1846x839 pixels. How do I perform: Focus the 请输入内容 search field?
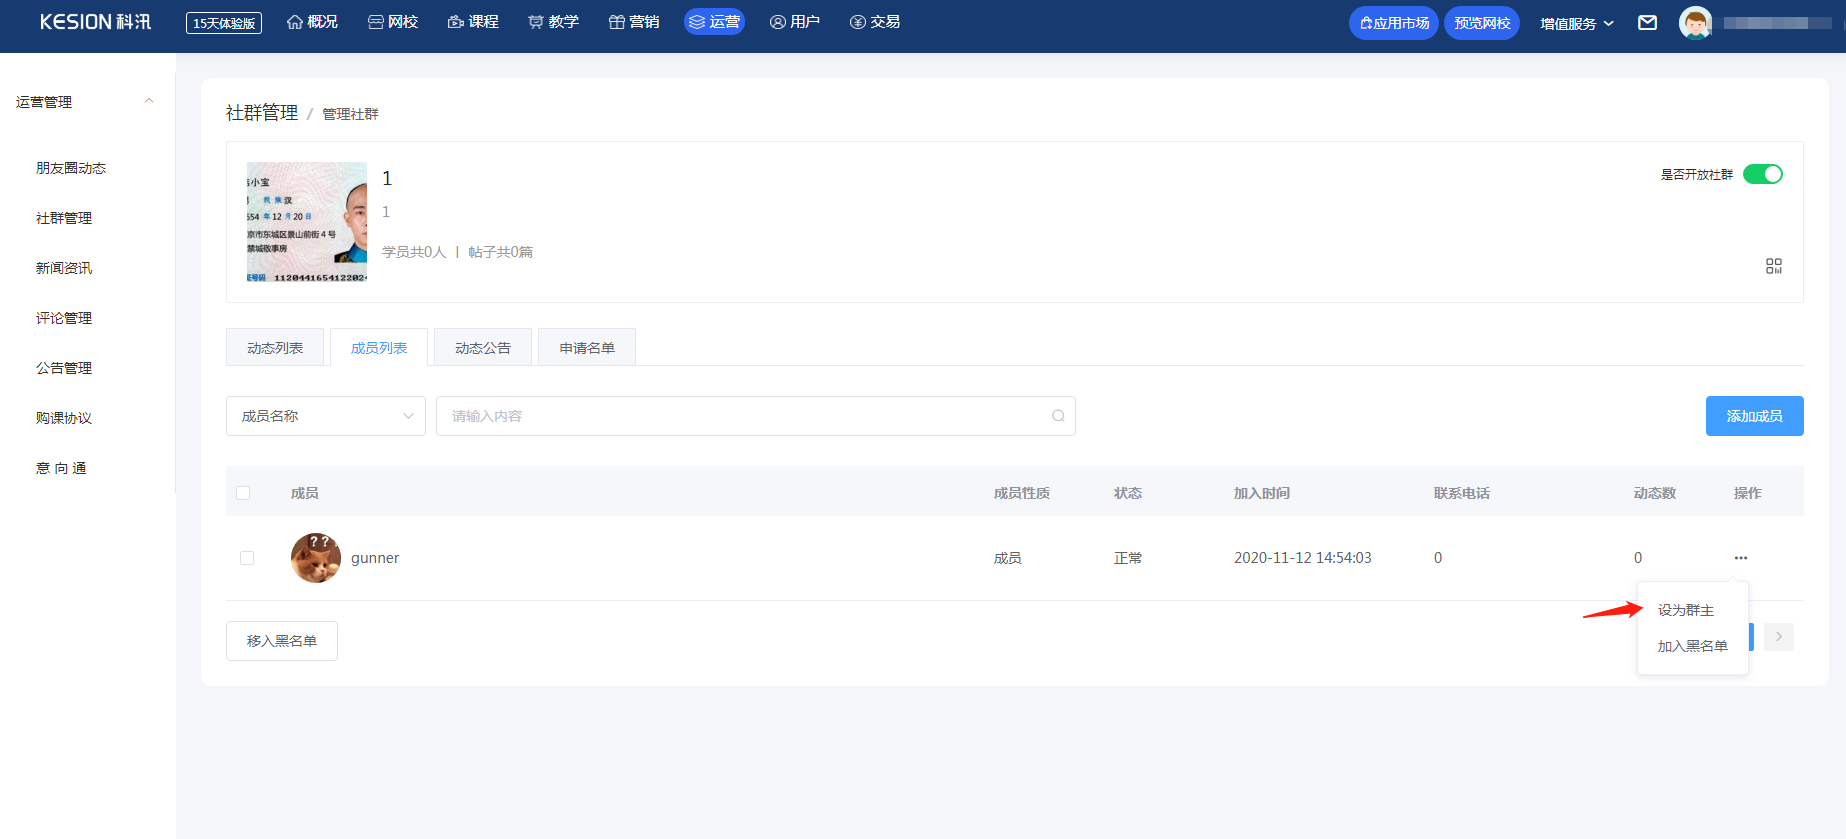click(745, 416)
